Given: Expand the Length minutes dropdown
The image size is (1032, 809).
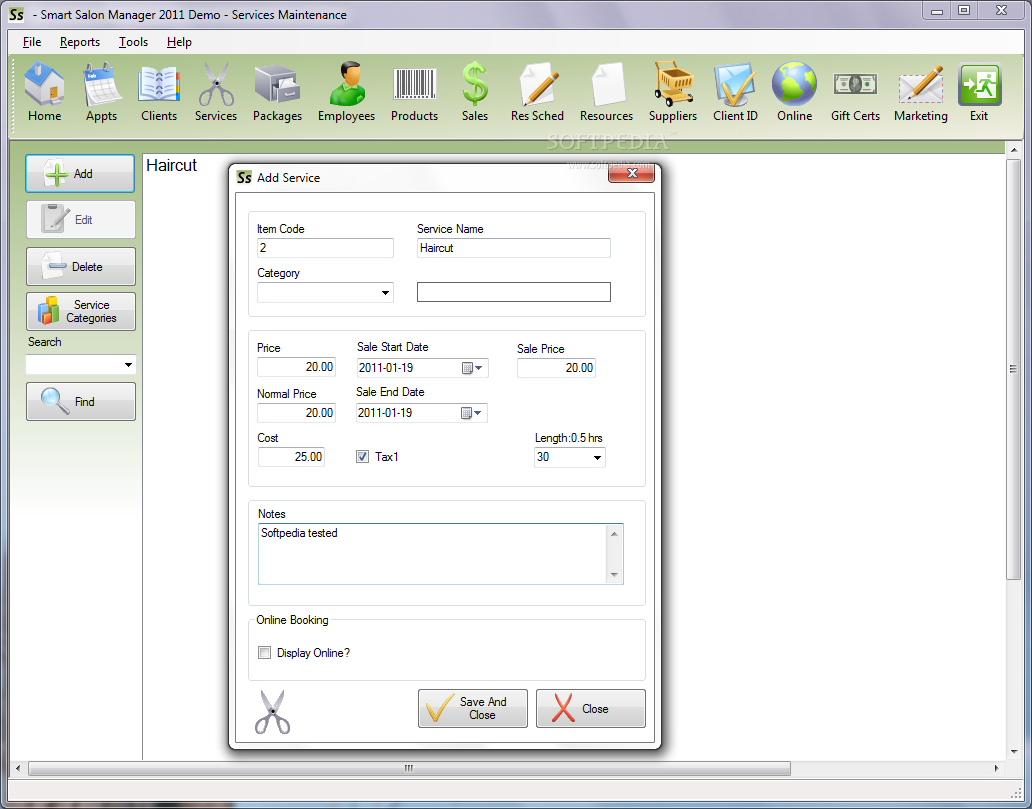Looking at the screenshot, I should tap(597, 457).
